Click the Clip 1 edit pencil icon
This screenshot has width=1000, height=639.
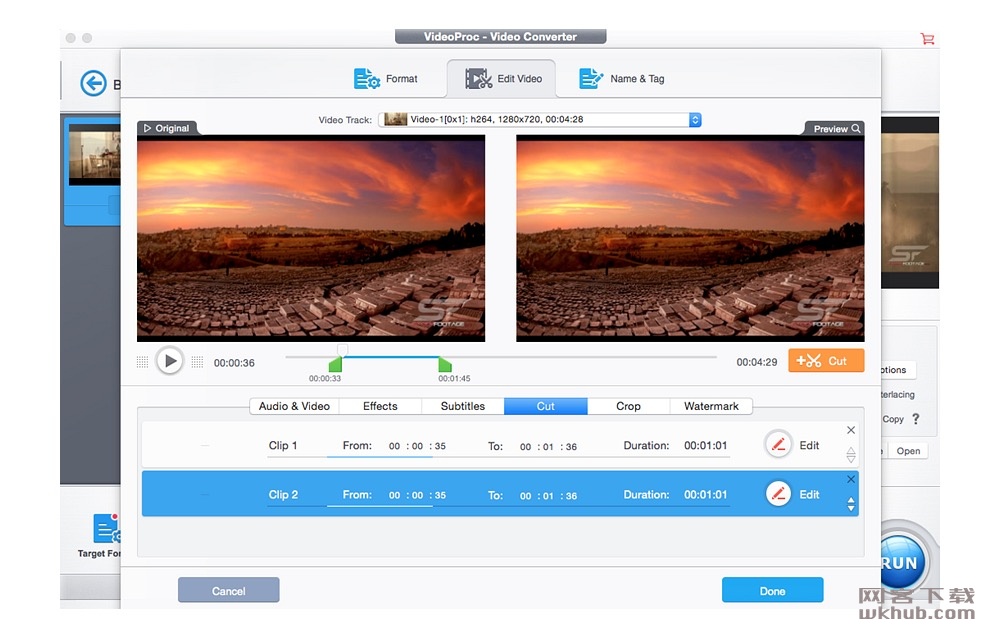tap(778, 444)
